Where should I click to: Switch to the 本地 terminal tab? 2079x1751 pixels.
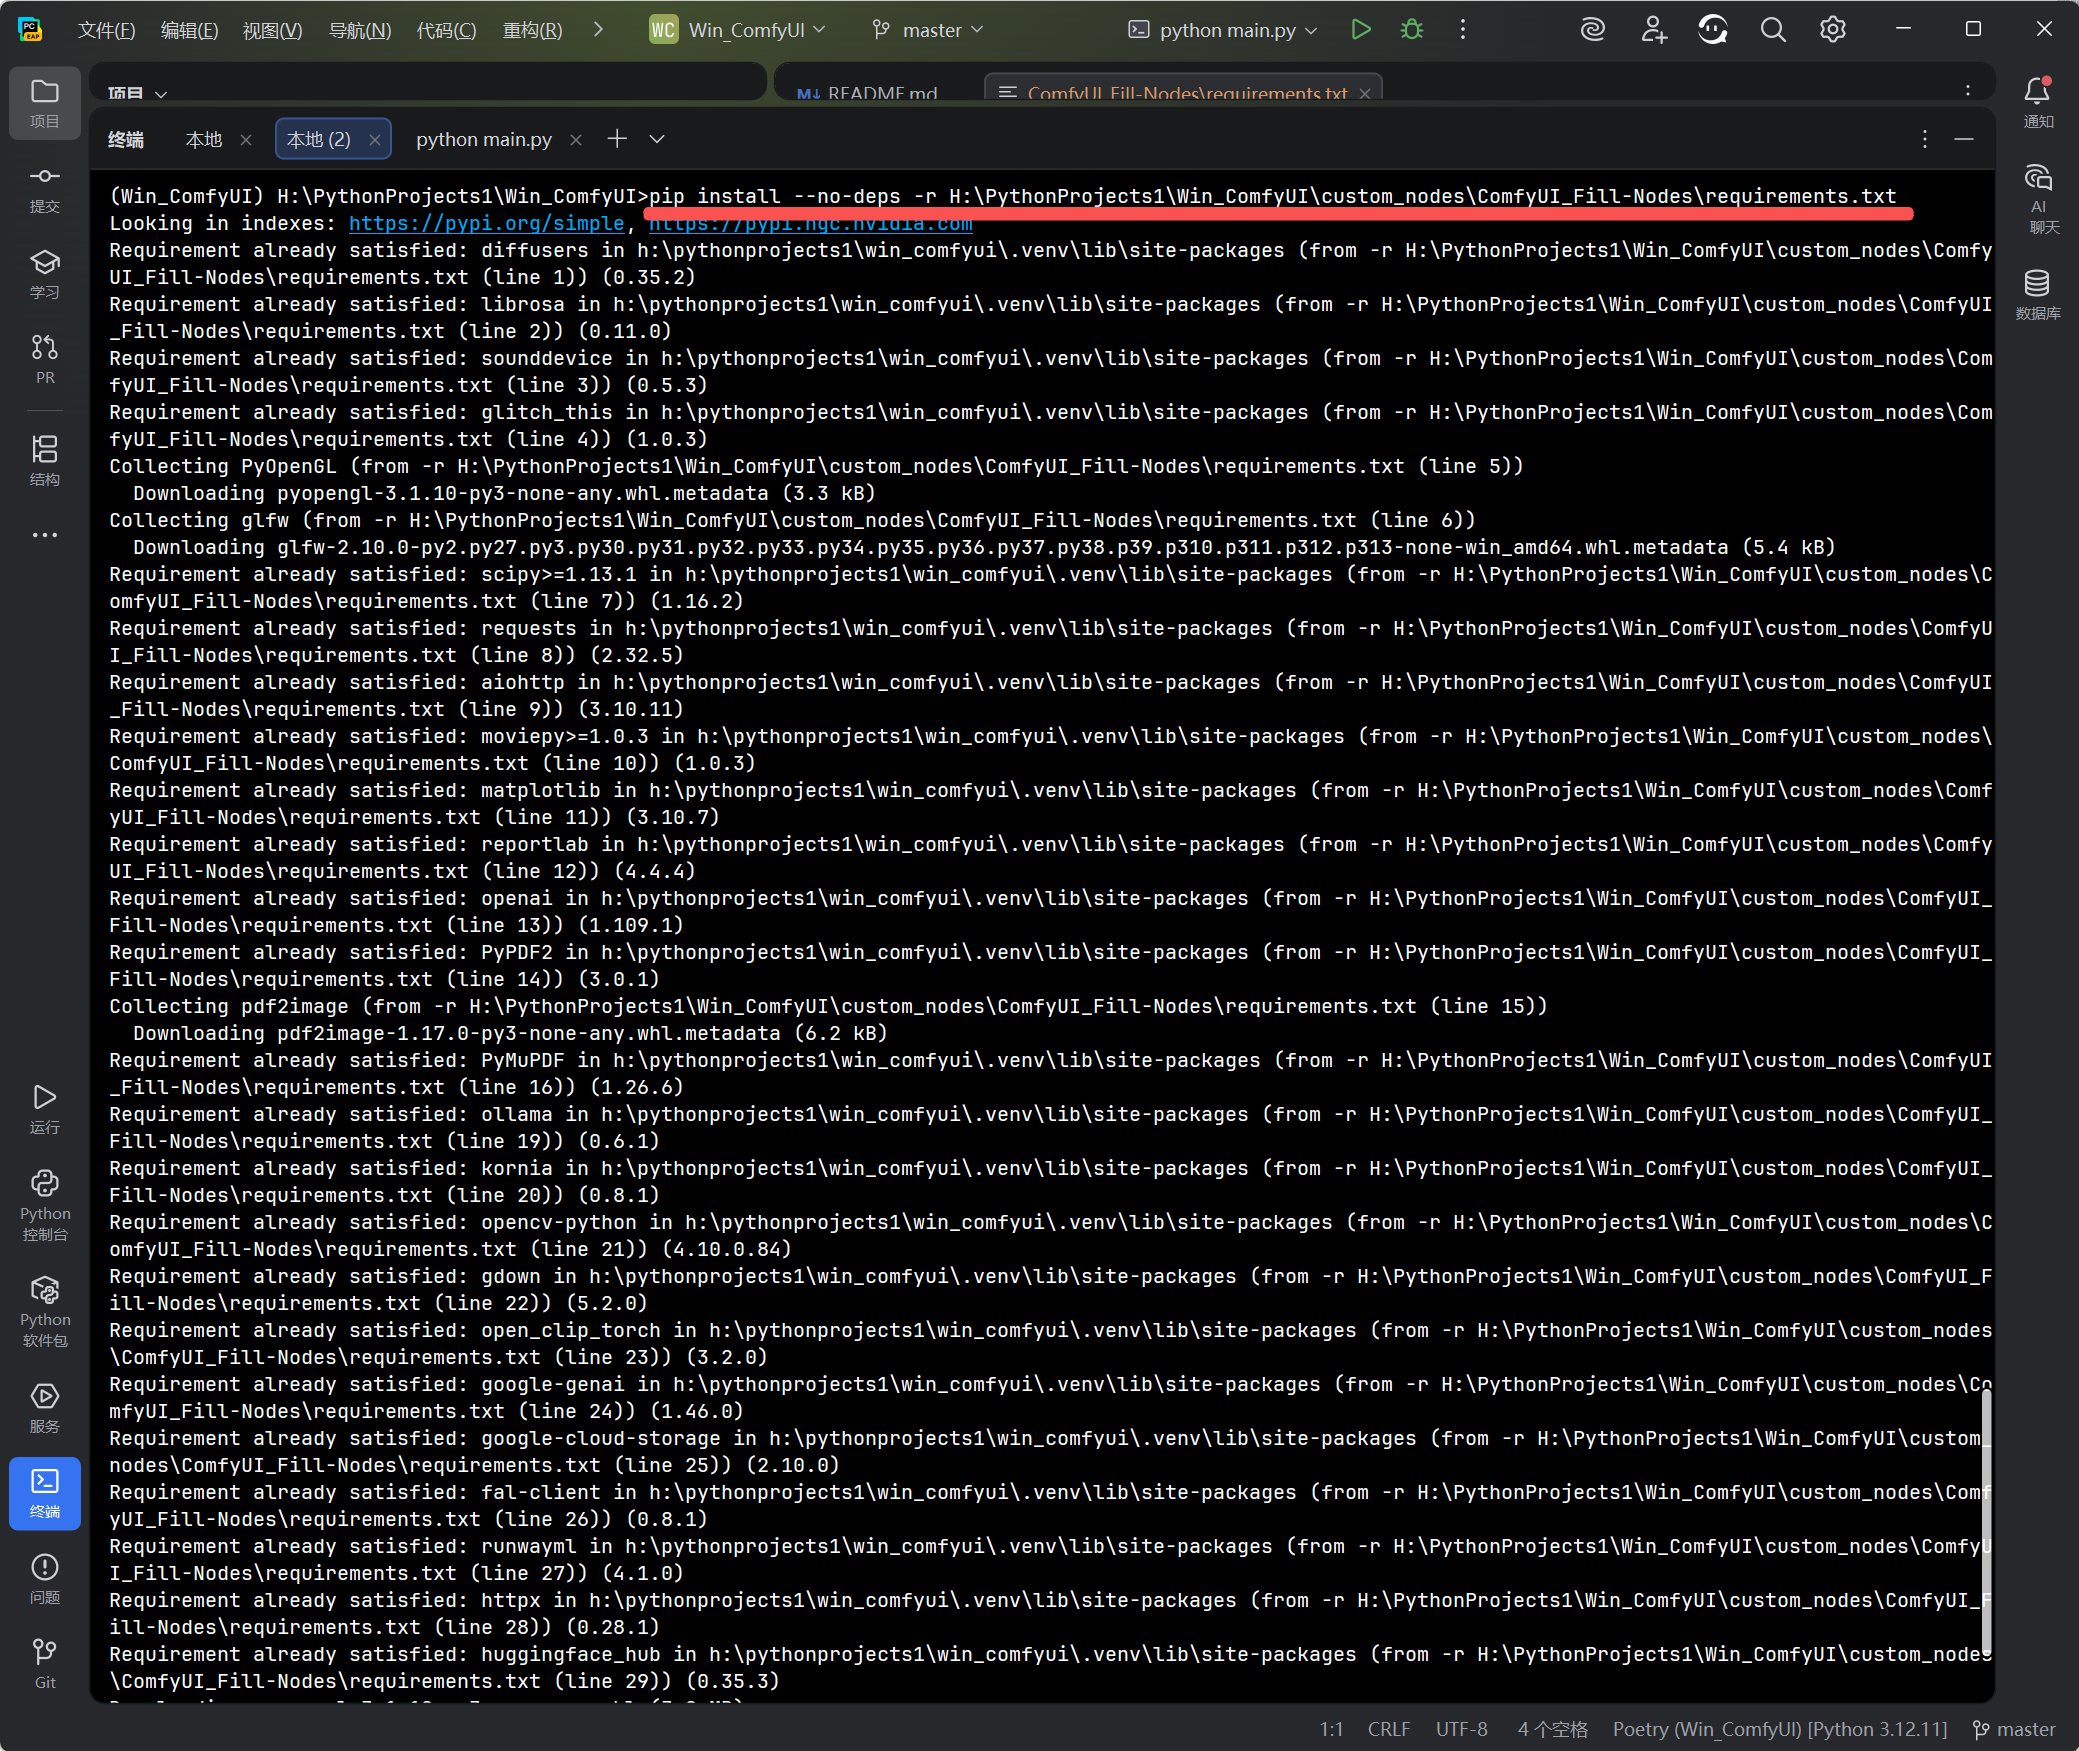204,139
